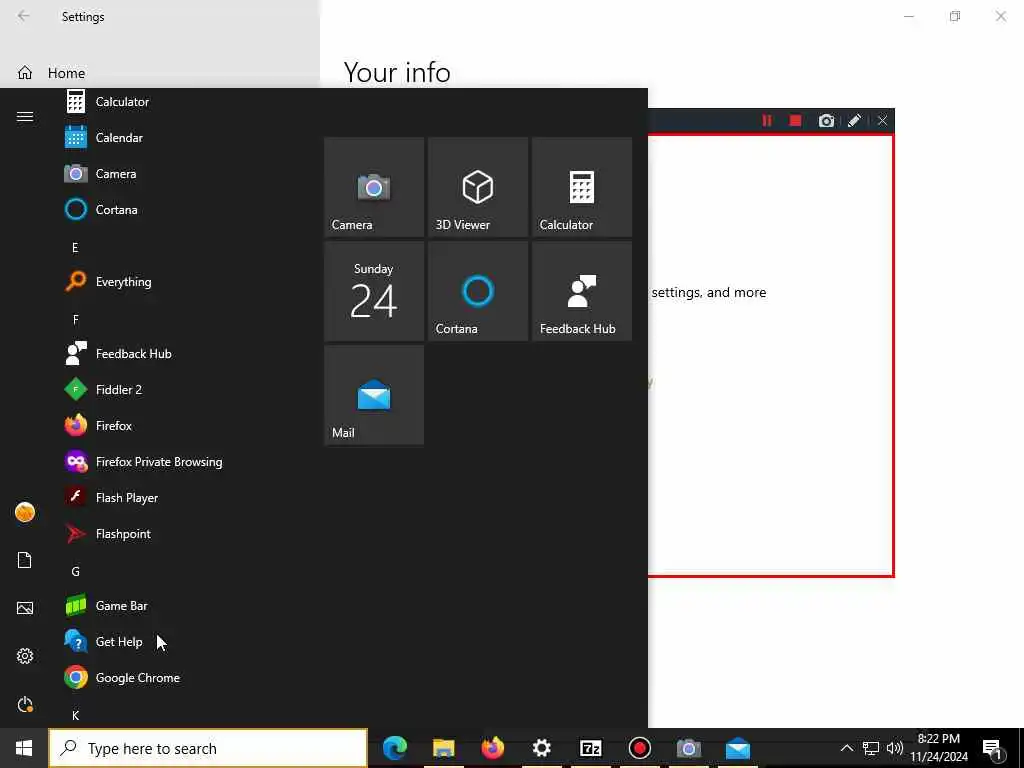This screenshot has height=768, width=1024.
Task: Open Calendar from the app list
Action: click(185, 138)
